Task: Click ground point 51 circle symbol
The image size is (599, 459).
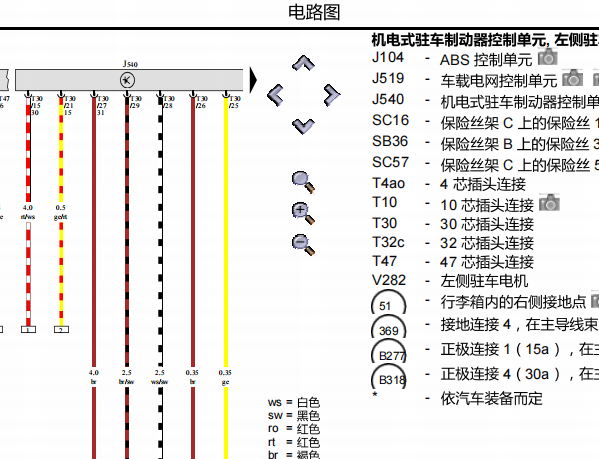Action: pos(389,303)
